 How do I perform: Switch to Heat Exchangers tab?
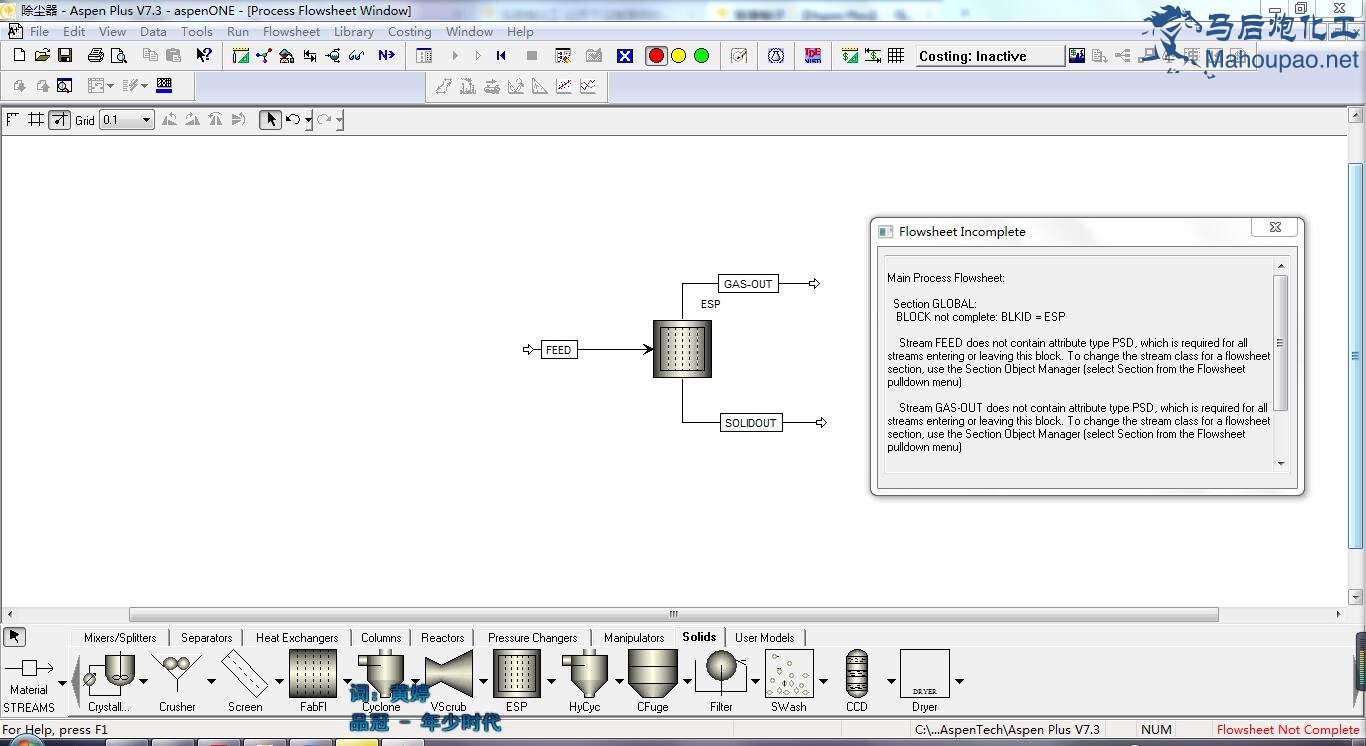point(297,637)
